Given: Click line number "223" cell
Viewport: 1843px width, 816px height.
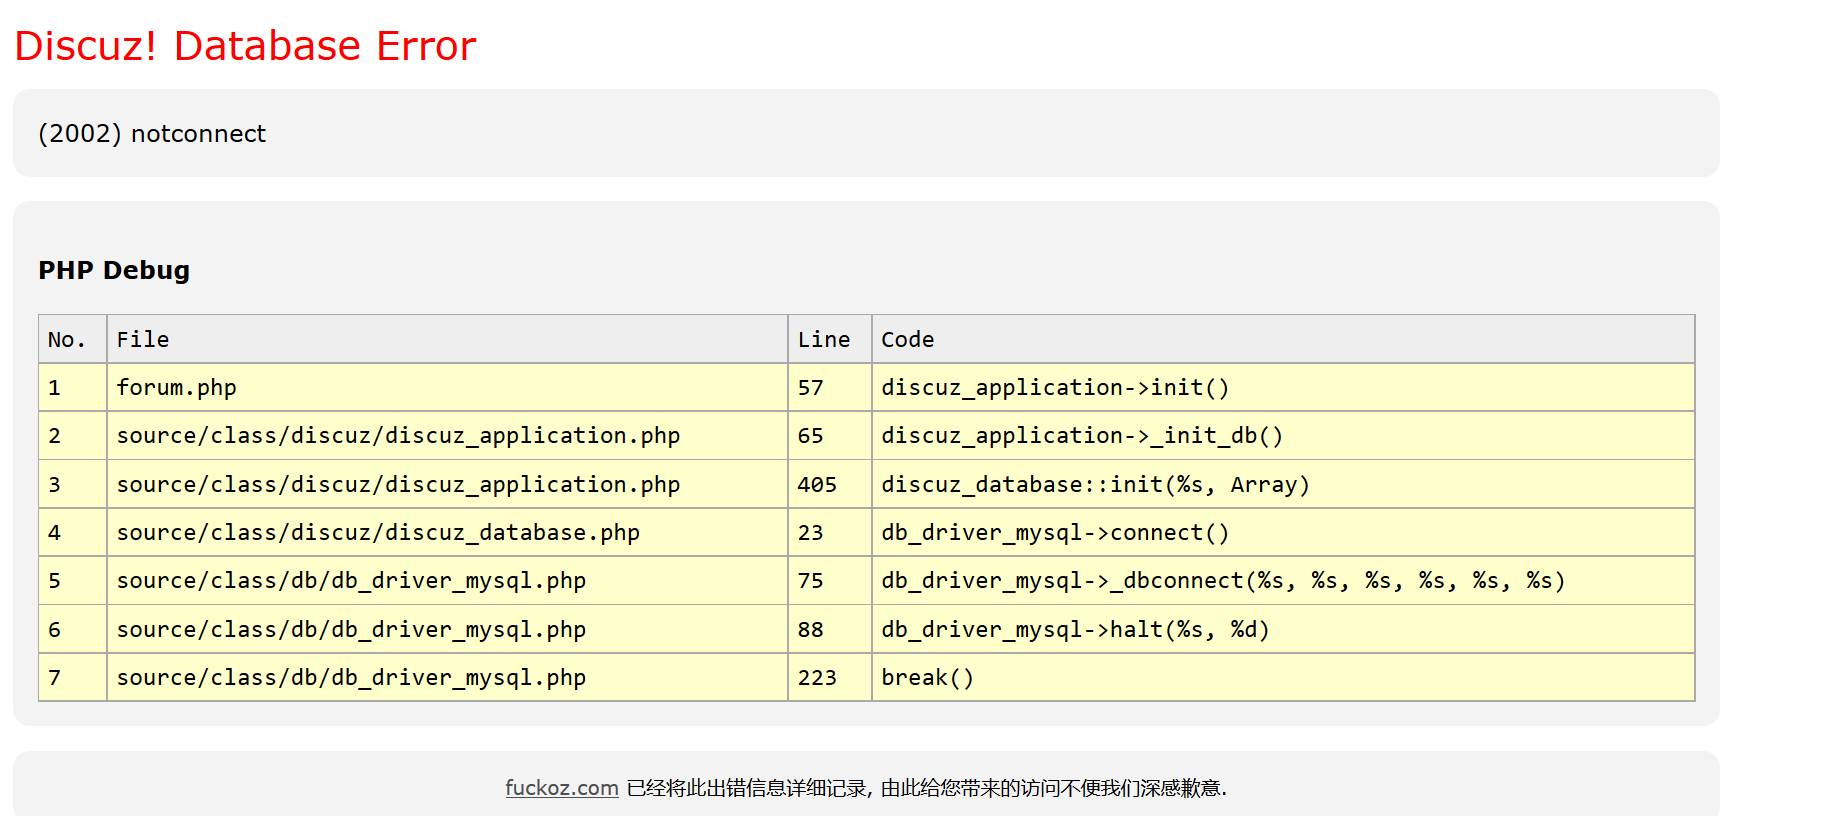Looking at the screenshot, I should pyautogui.click(x=830, y=678).
